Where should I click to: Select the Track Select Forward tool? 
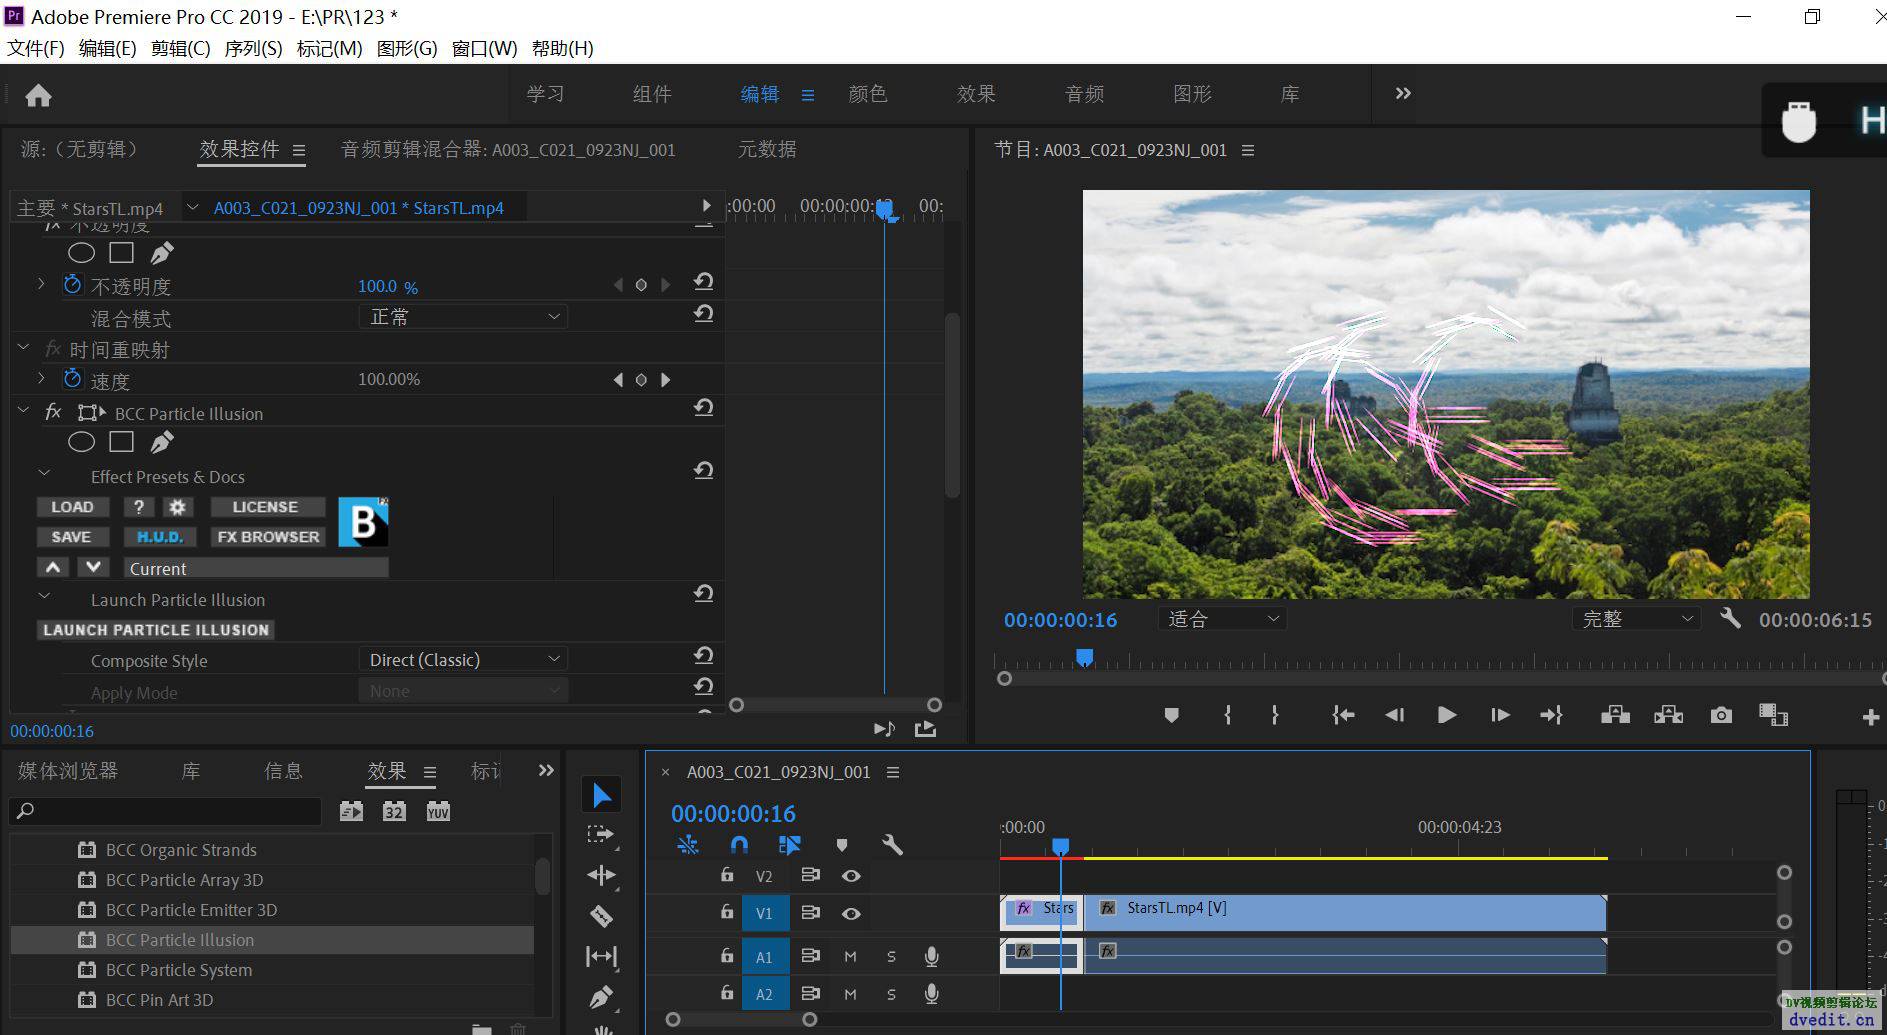(x=601, y=834)
